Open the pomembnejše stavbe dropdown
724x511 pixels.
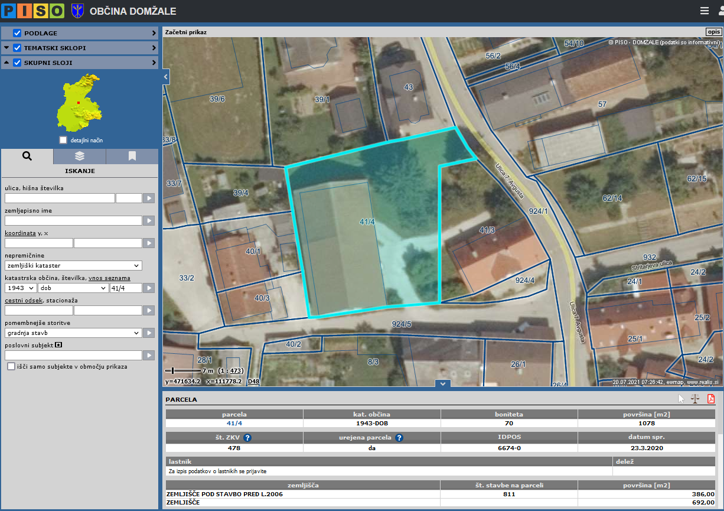point(73,333)
